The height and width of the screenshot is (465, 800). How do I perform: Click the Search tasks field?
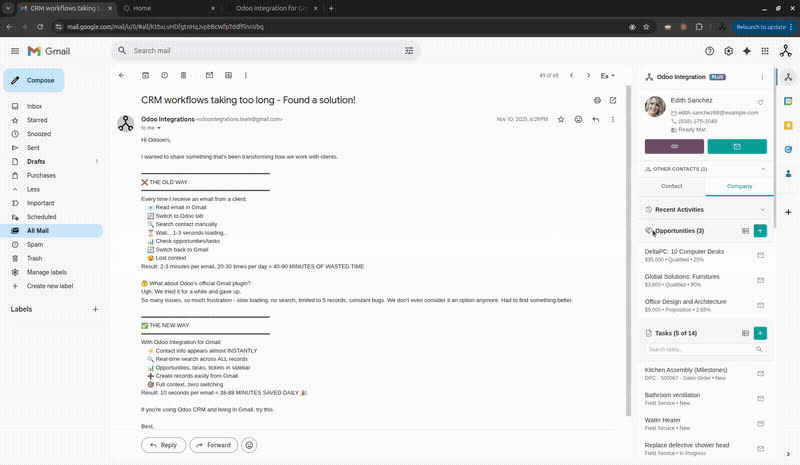[x=705, y=350]
